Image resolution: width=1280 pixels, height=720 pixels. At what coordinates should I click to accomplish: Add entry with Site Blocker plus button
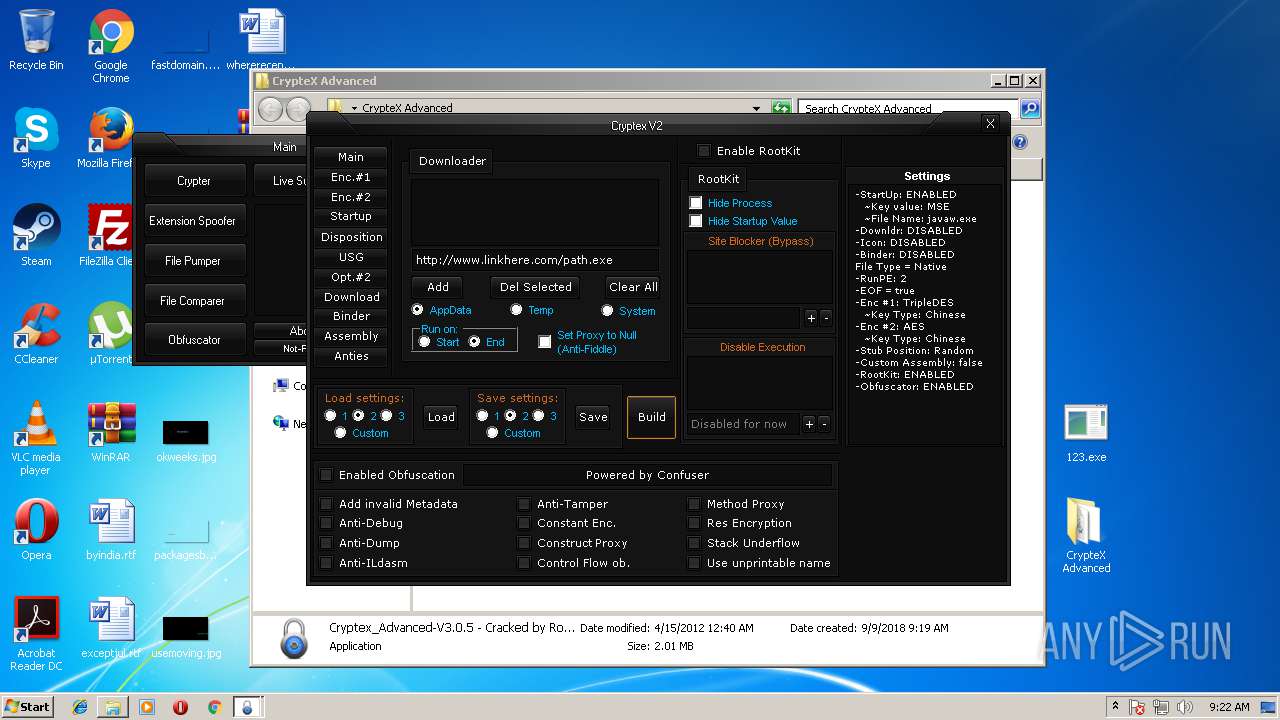coord(811,318)
